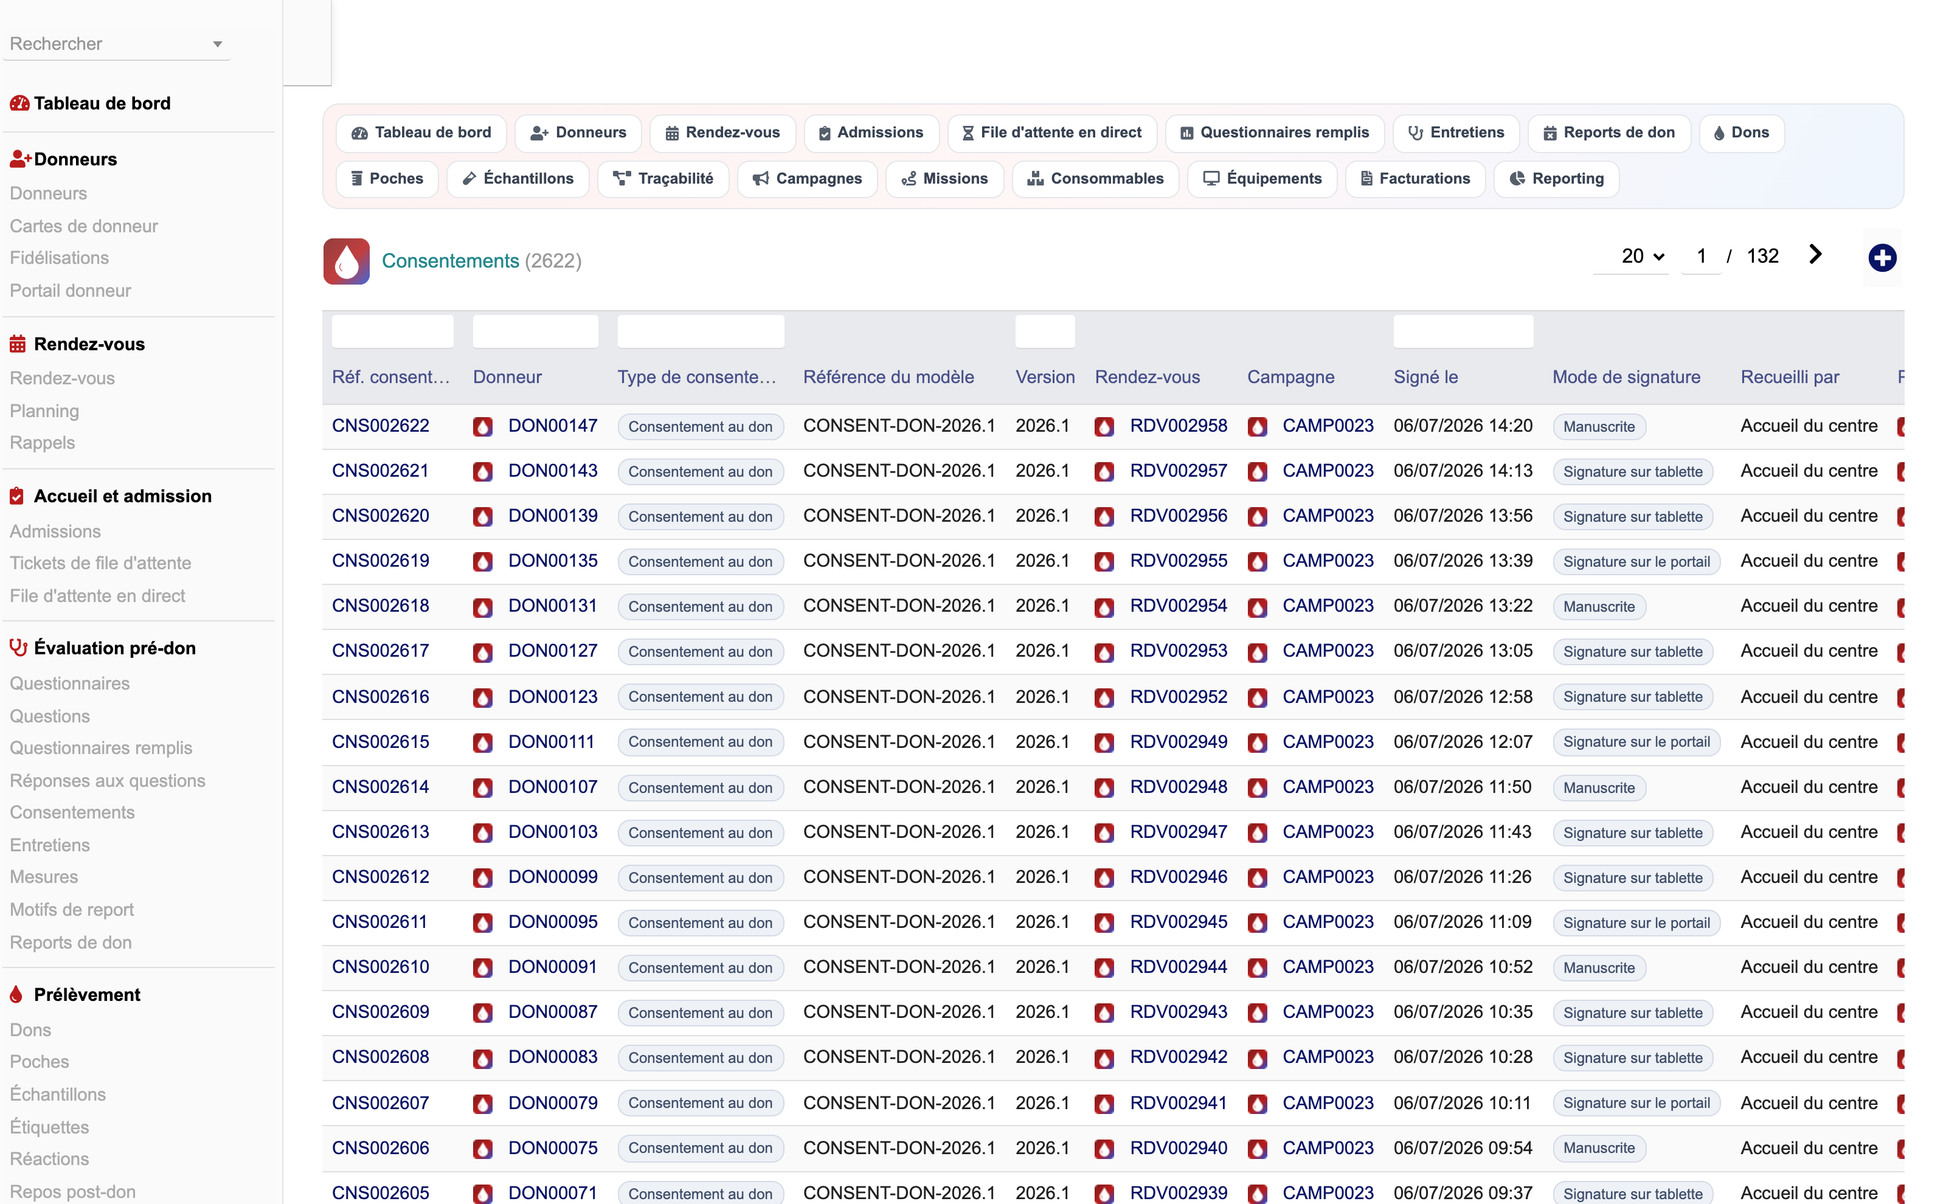Open the Poches tab
The height and width of the screenshot is (1204, 1946).
387,179
